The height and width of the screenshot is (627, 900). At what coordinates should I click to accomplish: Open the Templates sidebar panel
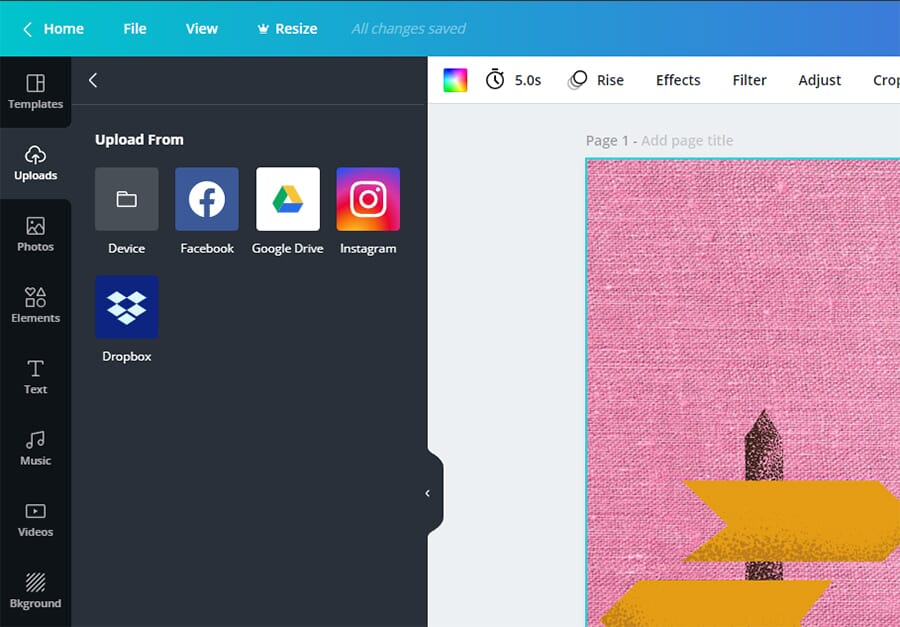(36, 92)
